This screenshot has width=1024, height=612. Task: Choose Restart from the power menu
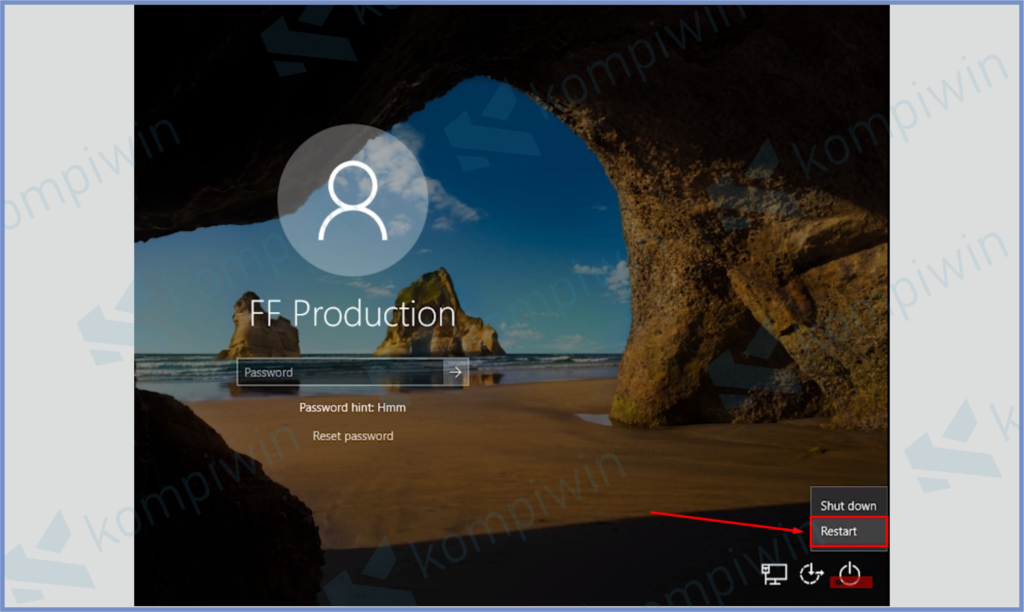click(848, 531)
